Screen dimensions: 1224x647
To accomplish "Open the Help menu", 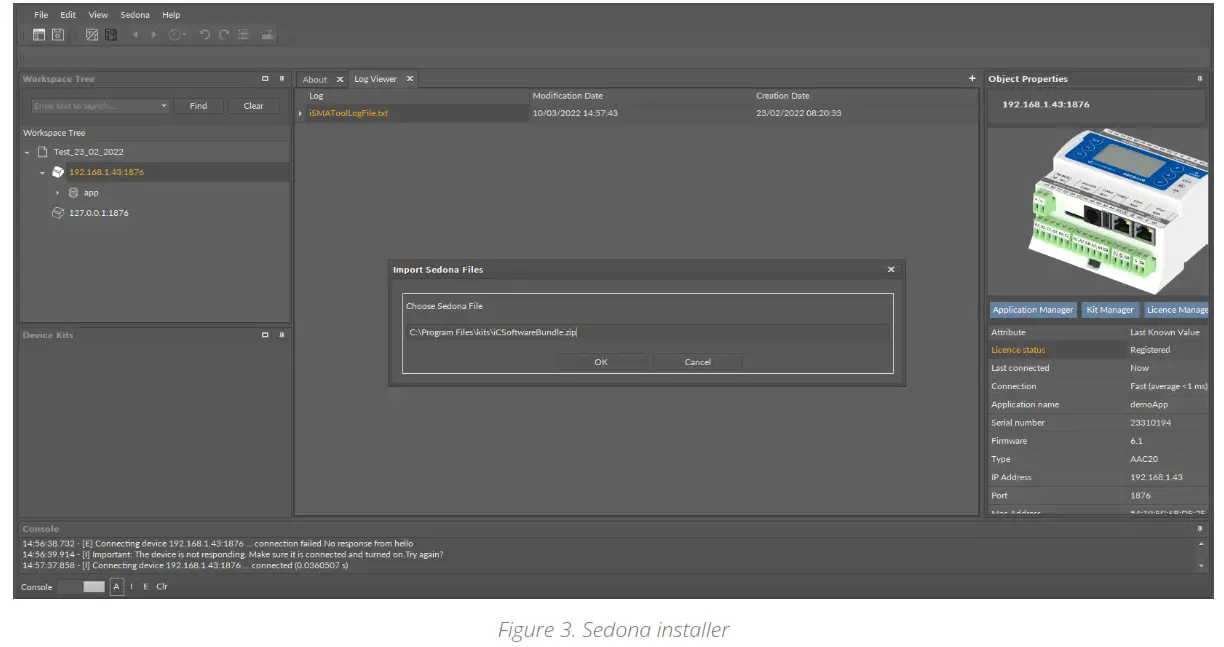I will point(171,15).
